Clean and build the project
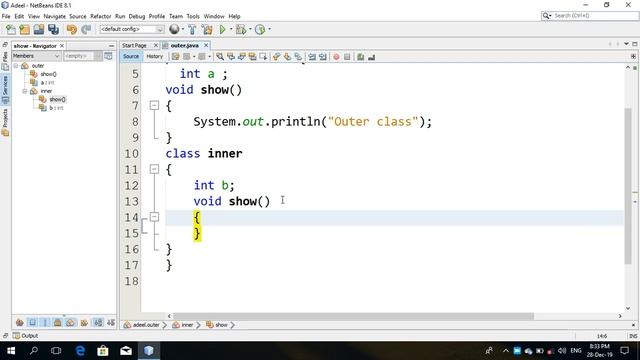 coord(207,29)
